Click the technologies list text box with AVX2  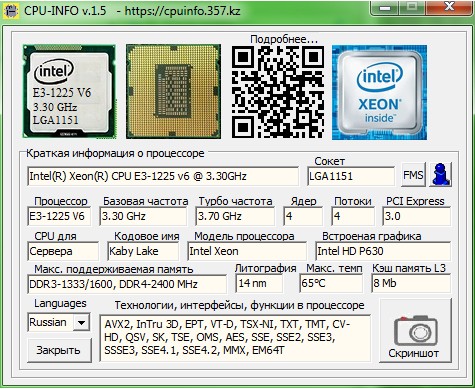(x=235, y=338)
